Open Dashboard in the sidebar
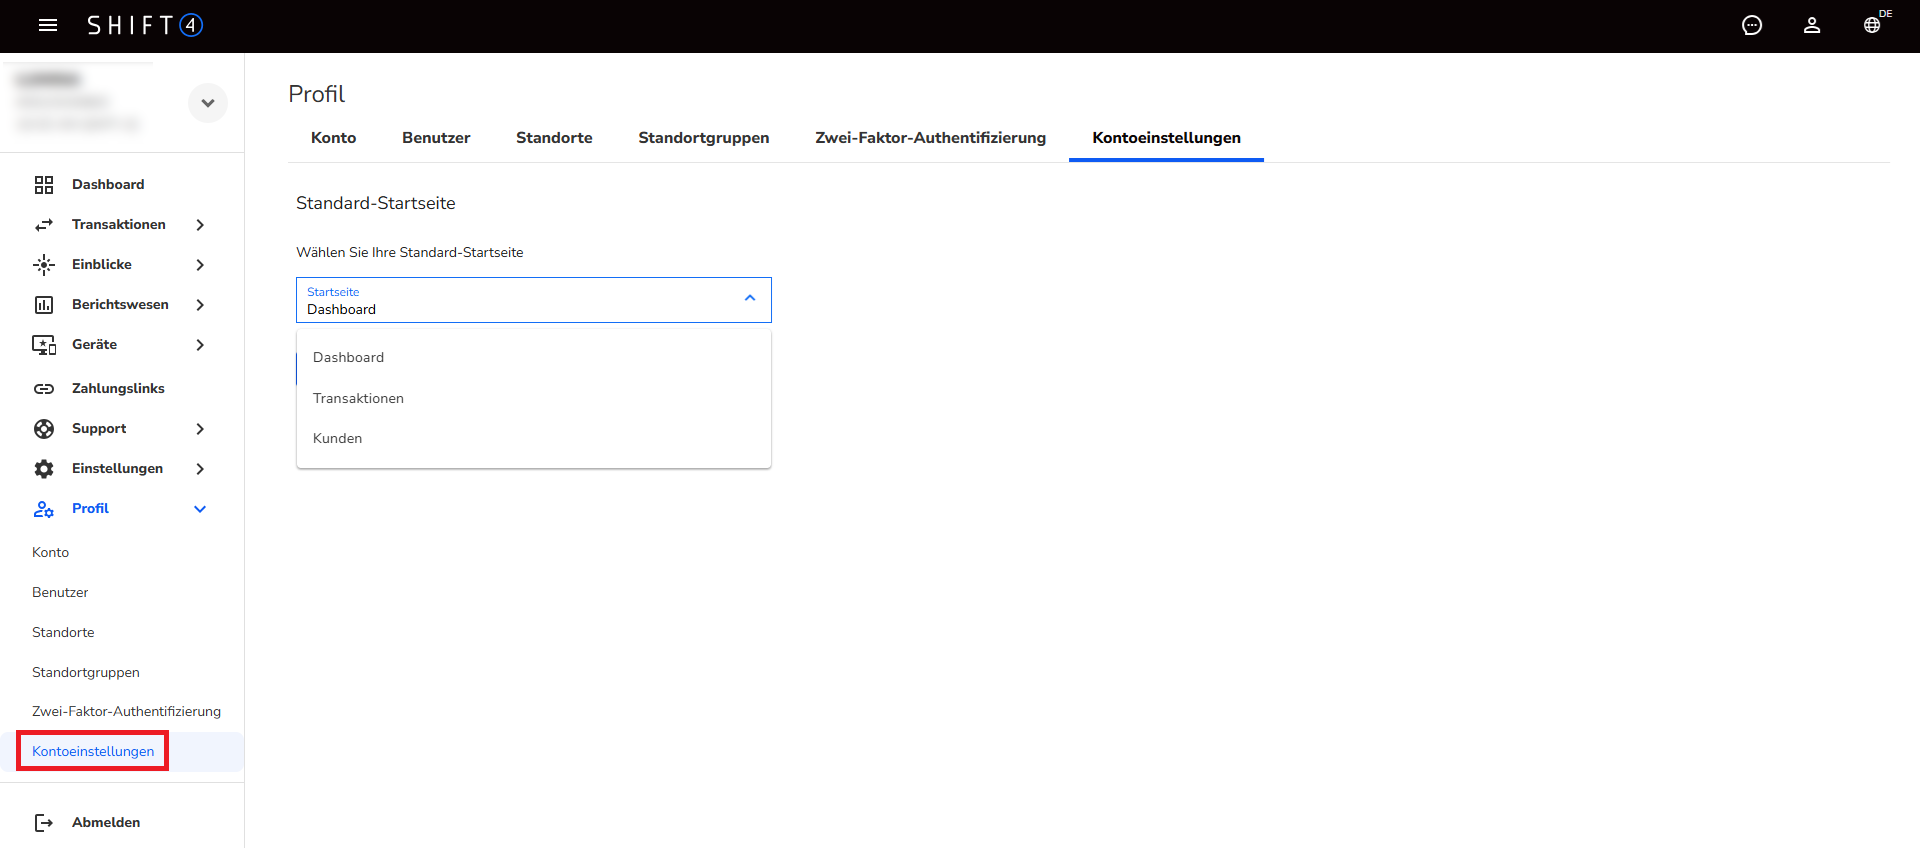This screenshot has height=848, width=1920. click(108, 185)
